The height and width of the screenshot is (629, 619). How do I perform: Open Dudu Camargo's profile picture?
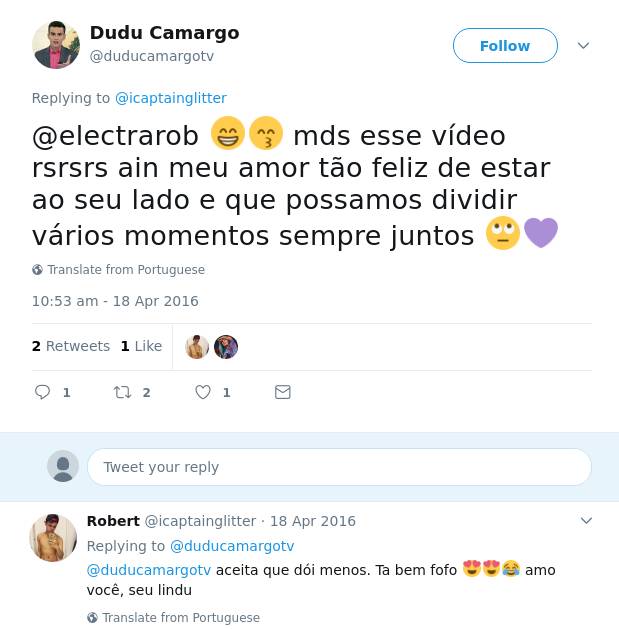(x=56, y=45)
